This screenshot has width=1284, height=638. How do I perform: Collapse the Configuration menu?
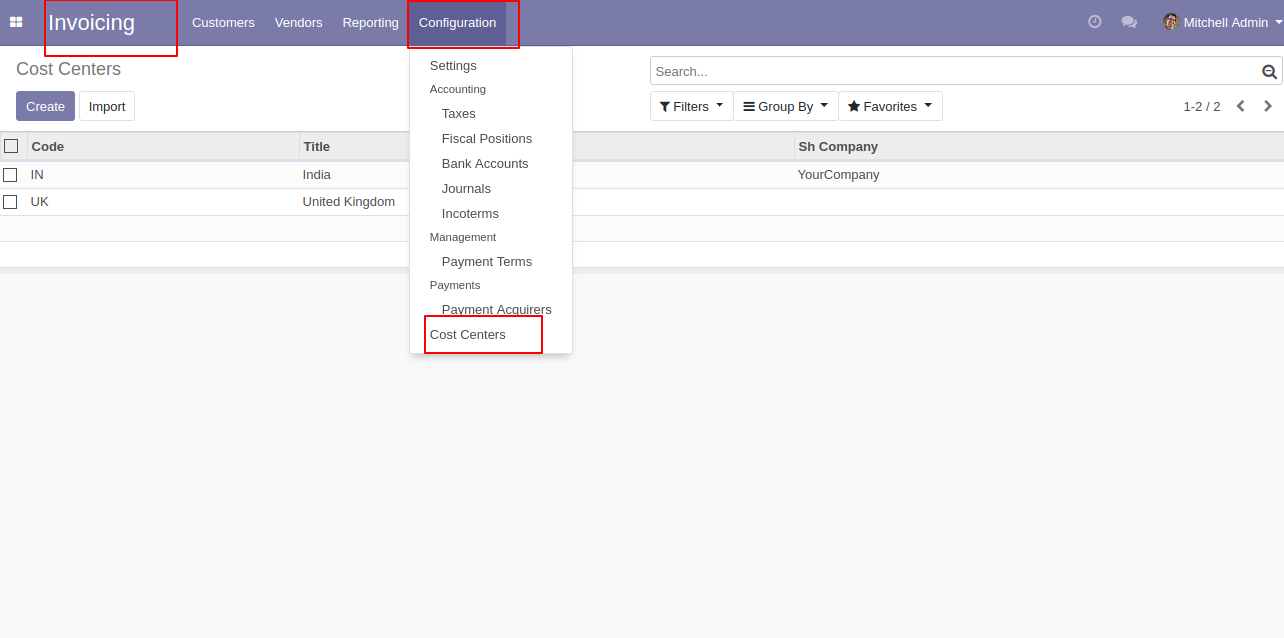click(457, 22)
